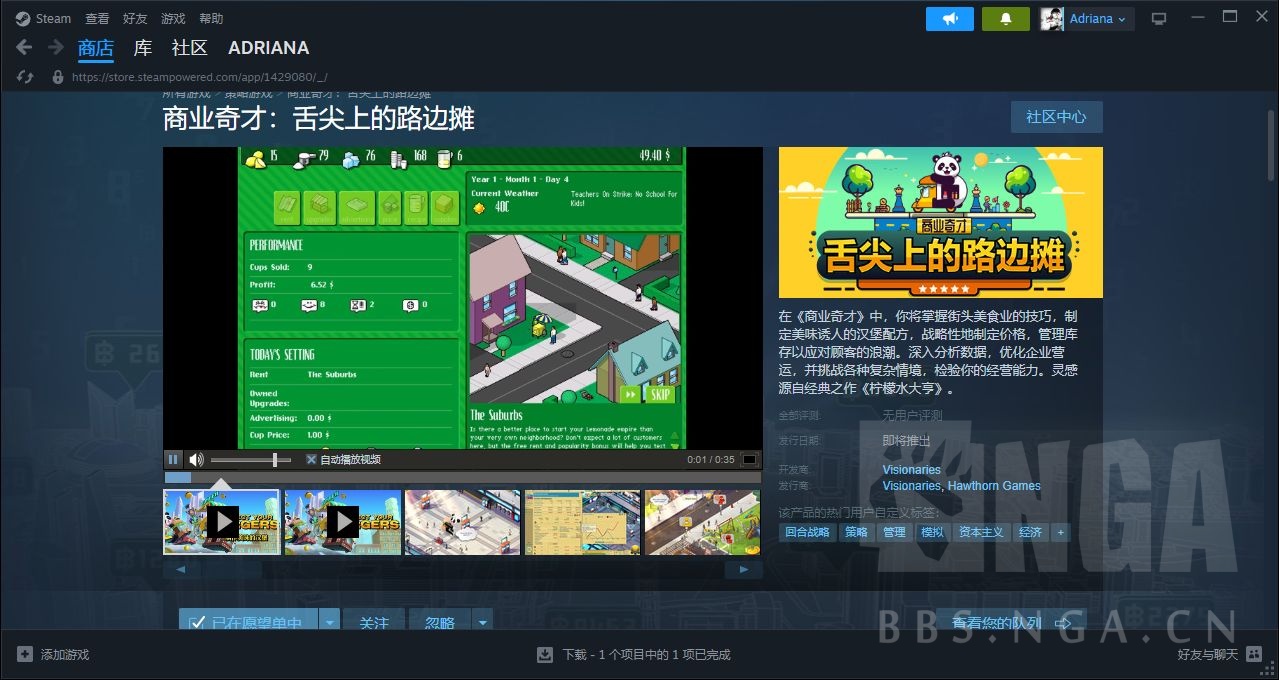
Task: Open the announcements megaphone button
Action: 950,18
